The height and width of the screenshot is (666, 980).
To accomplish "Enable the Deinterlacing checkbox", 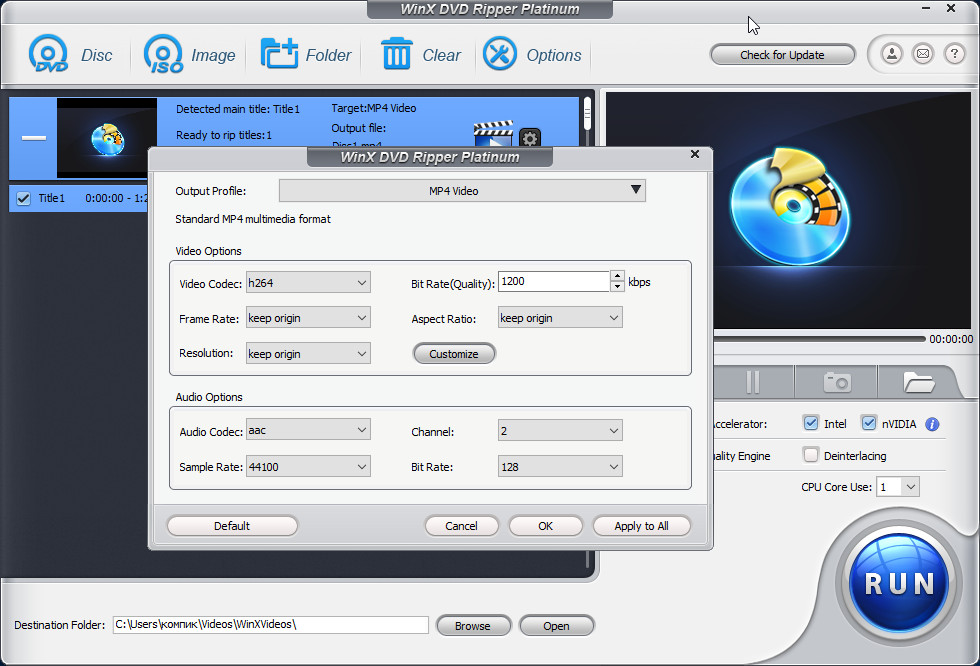I will (x=811, y=455).
